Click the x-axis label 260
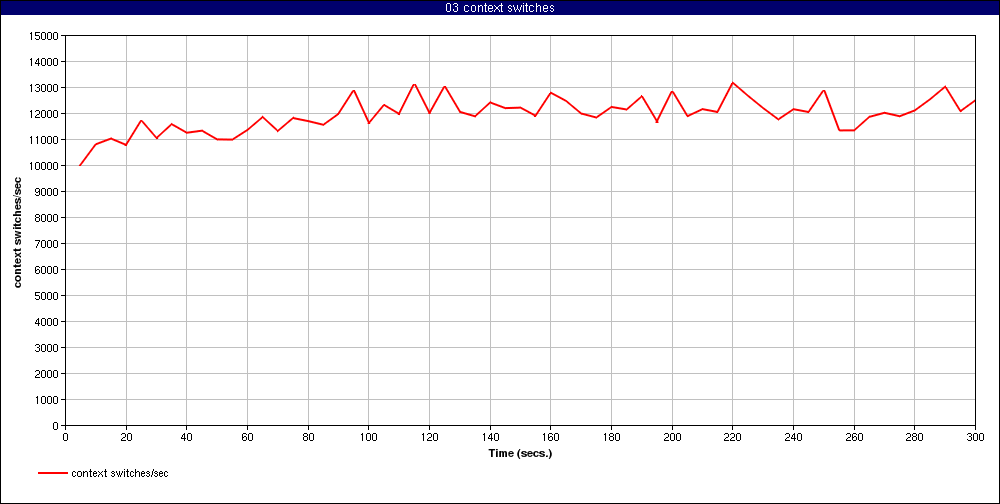Image resolution: width=1000 pixels, height=504 pixels. 854,438
